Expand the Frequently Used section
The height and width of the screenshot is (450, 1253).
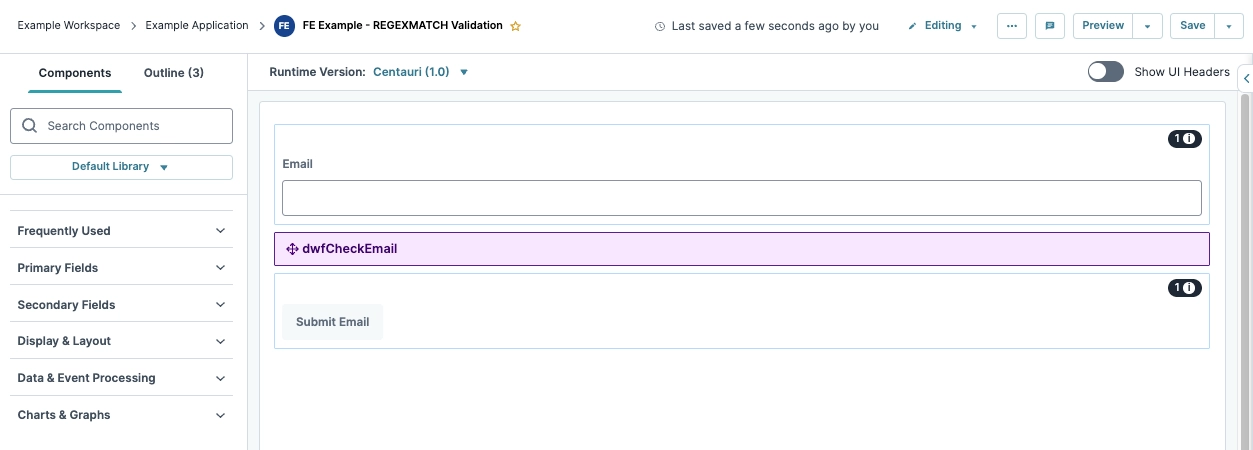[x=121, y=230]
